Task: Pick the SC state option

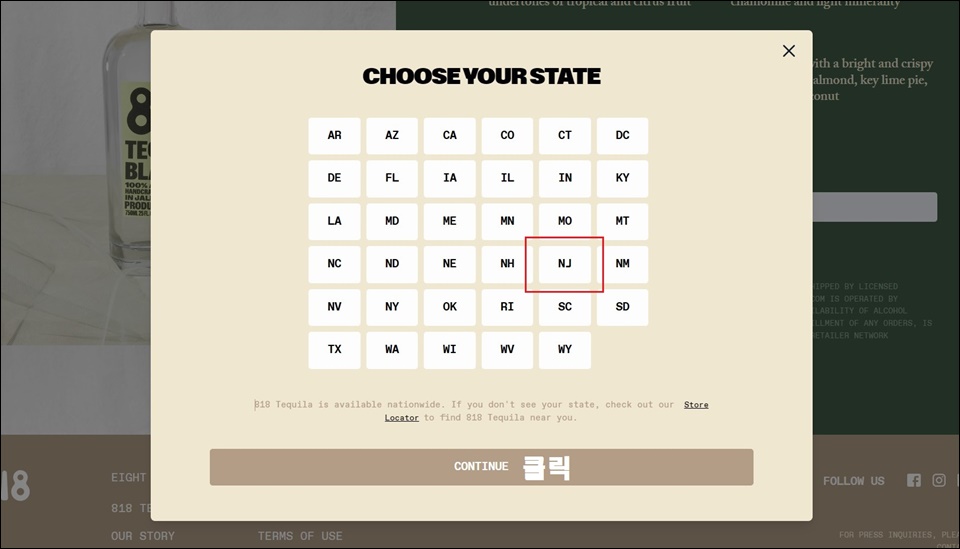Action: [x=564, y=307]
